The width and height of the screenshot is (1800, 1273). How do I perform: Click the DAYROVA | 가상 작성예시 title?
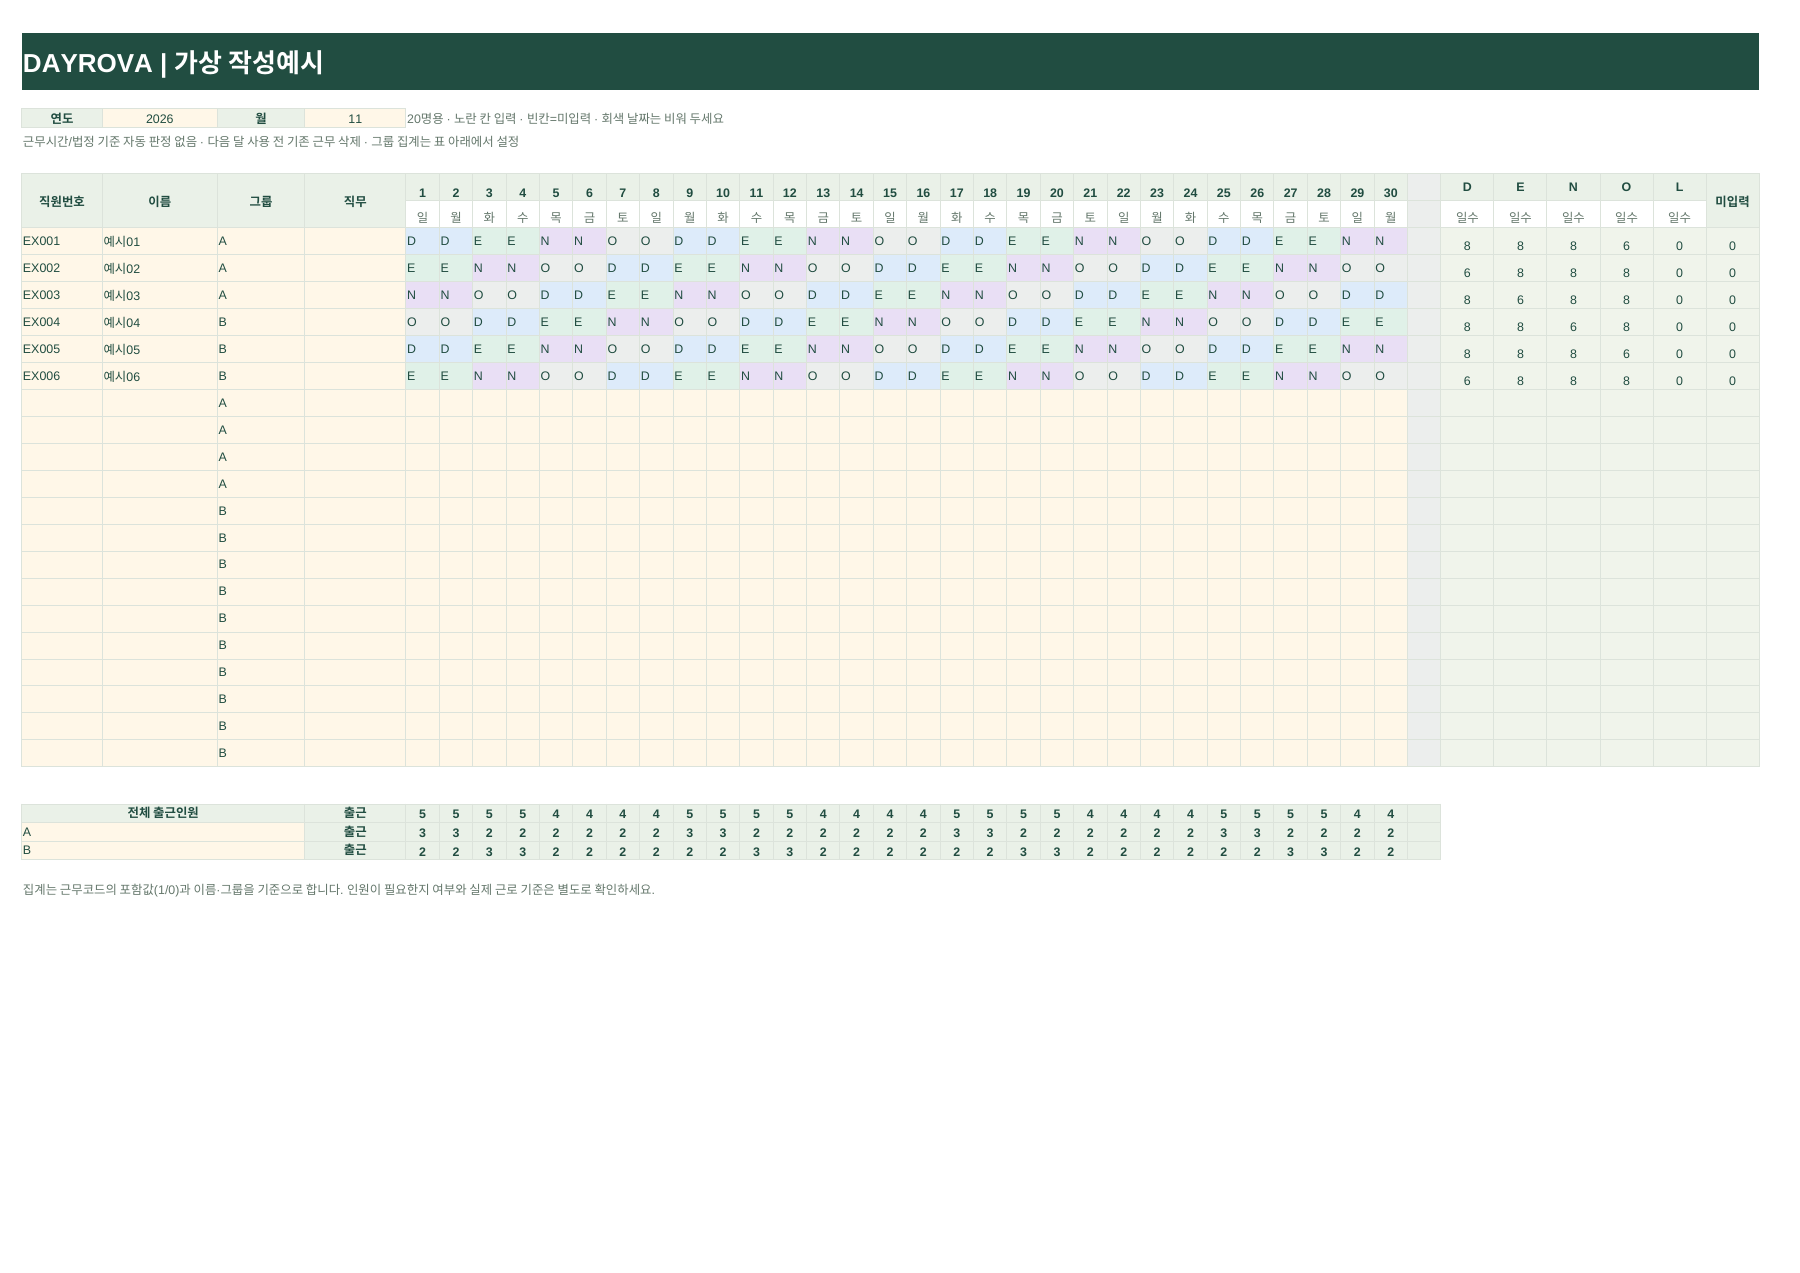[173, 62]
